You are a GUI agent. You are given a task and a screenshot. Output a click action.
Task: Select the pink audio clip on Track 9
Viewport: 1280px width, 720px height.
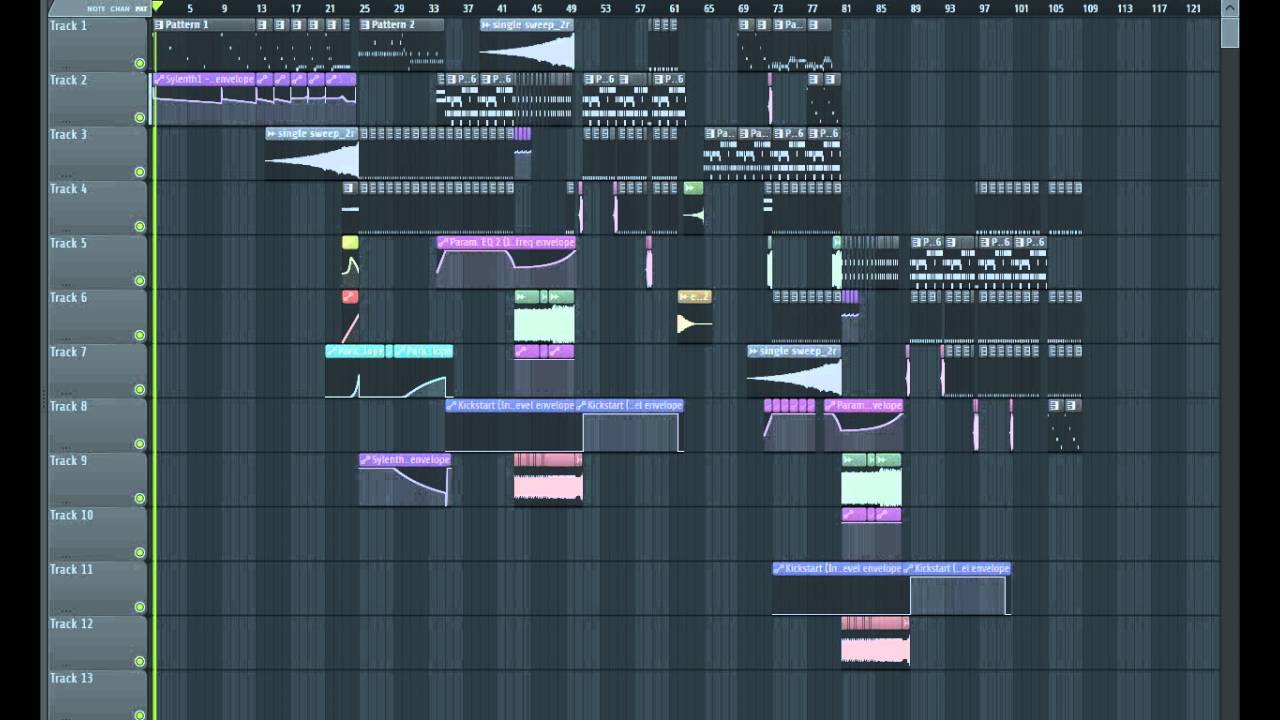coord(548,478)
